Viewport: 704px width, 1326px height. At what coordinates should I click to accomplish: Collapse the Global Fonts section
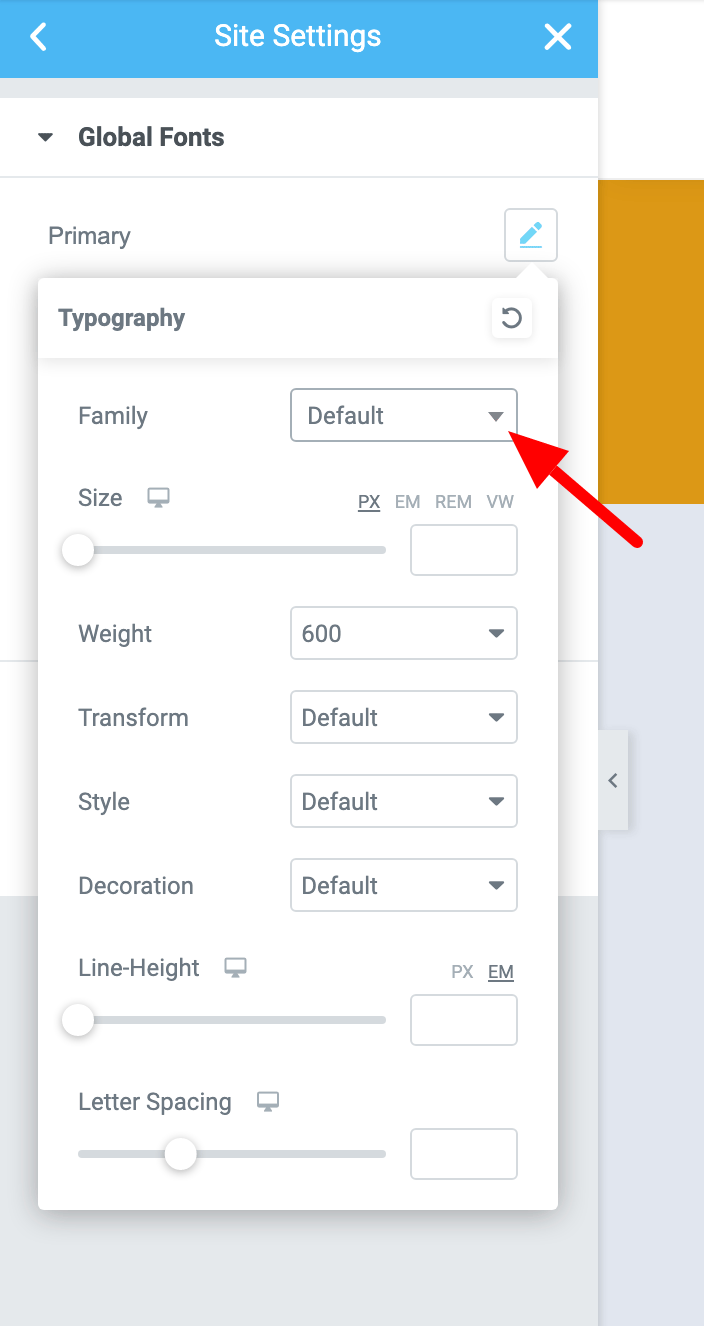coord(45,138)
